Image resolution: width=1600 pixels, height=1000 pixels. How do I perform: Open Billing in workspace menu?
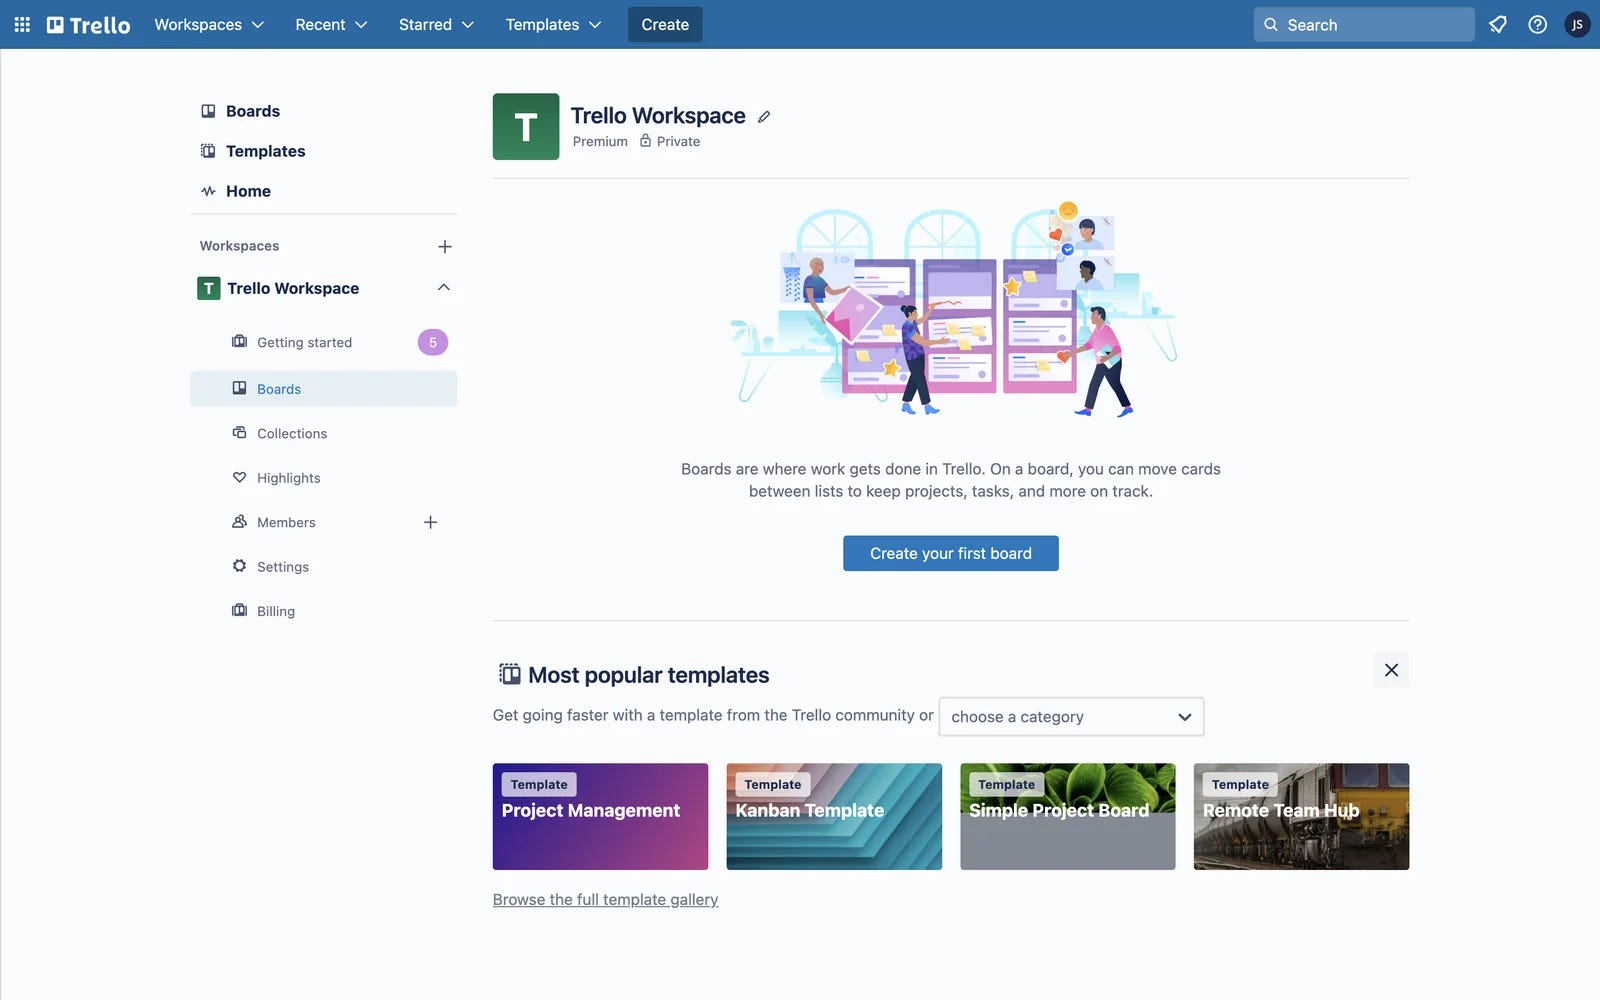pos(323,611)
